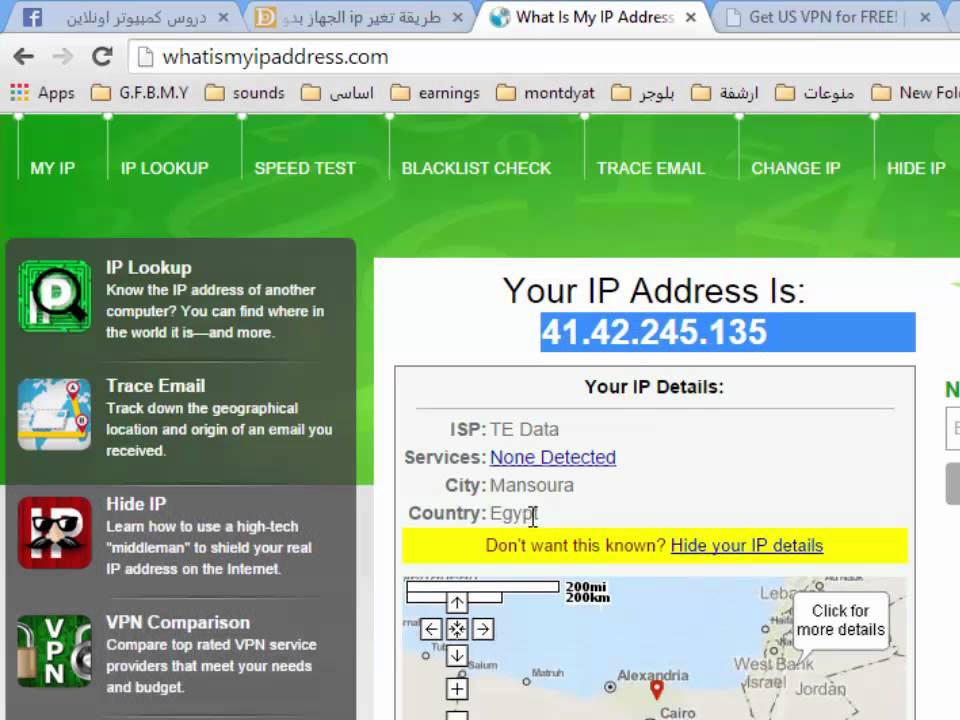This screenshot has width=960, height=720.
Task: Open the earnings bookmark folder
Action: [435, 93]
